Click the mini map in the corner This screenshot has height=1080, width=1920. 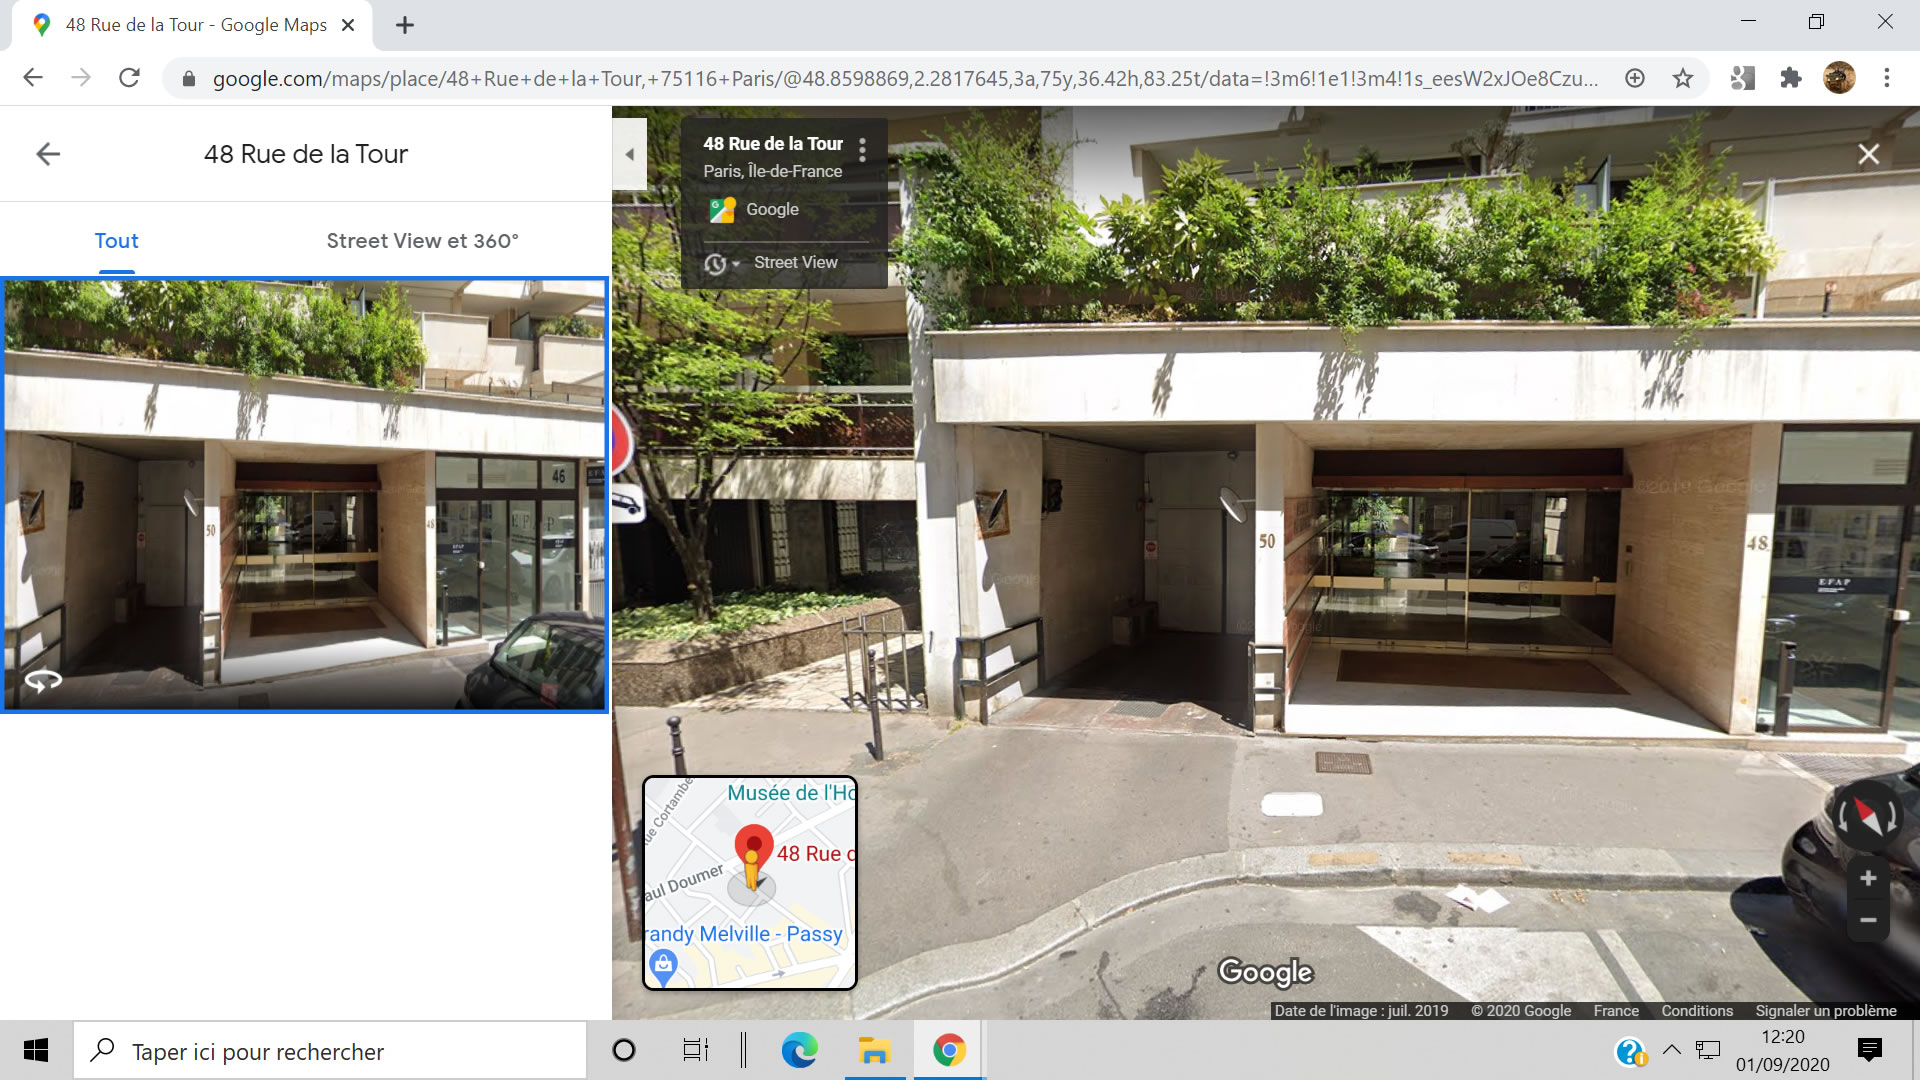[x=750, y=883]
